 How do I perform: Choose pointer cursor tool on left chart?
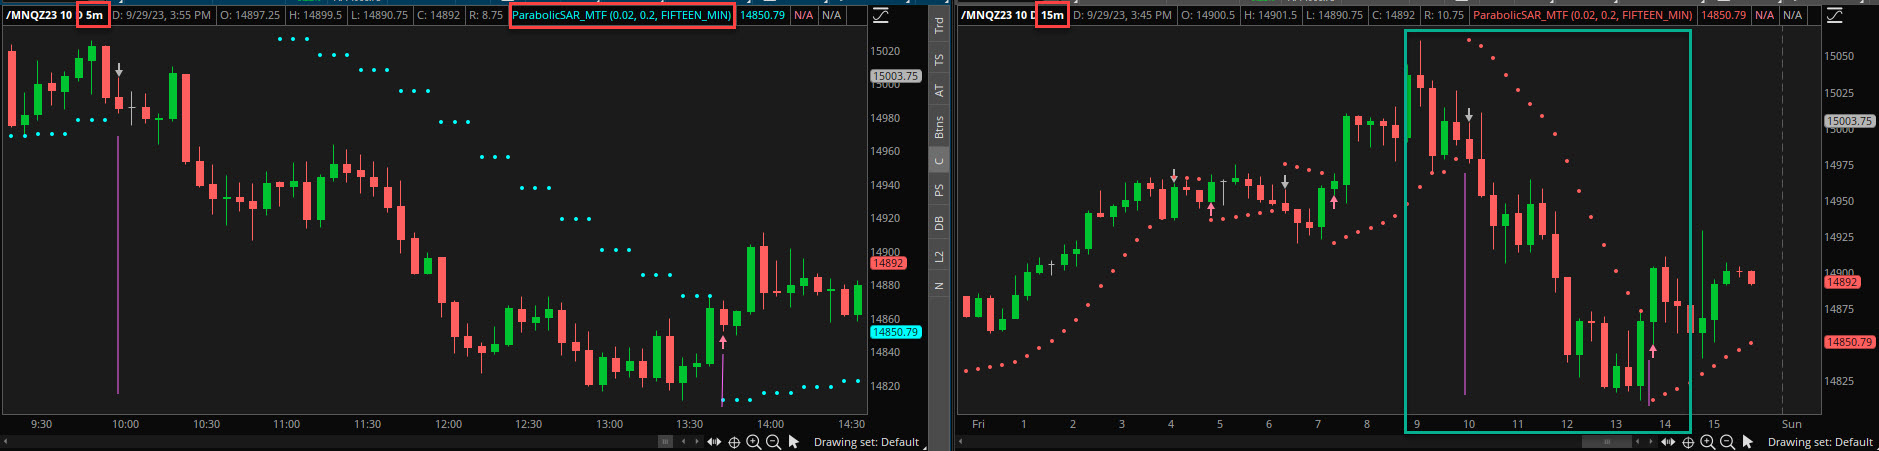pos(794,442)
